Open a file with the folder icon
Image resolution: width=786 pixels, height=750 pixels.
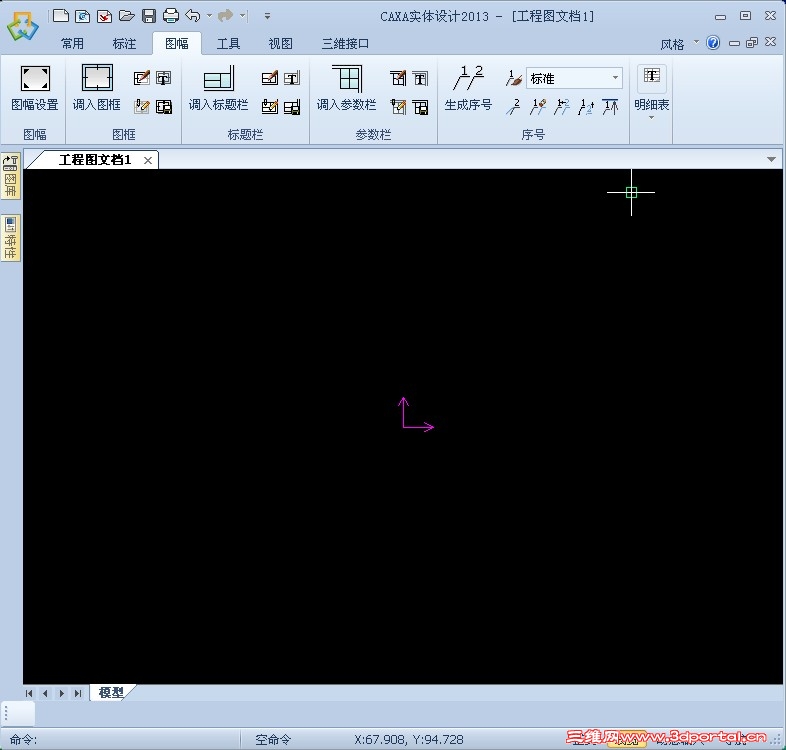pos(126,16)
